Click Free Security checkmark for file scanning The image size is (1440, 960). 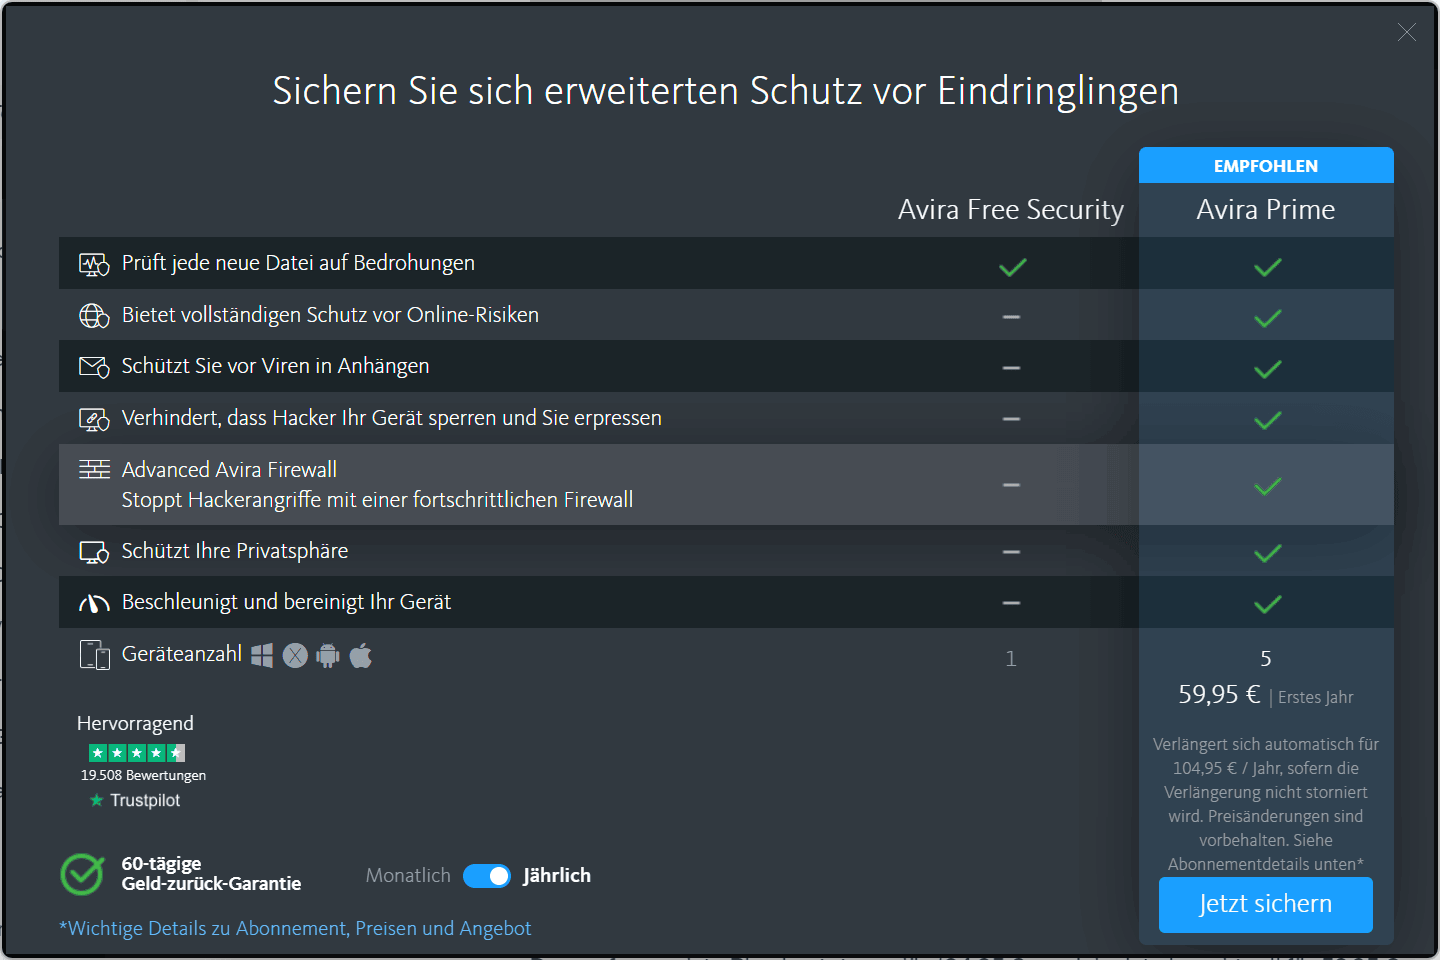point(1012,267)
